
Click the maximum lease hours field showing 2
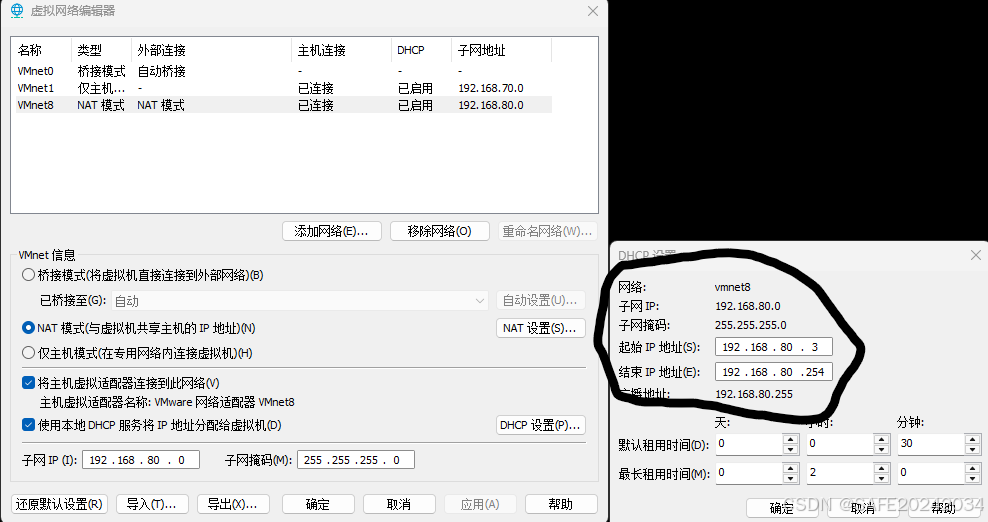point(841,473)
